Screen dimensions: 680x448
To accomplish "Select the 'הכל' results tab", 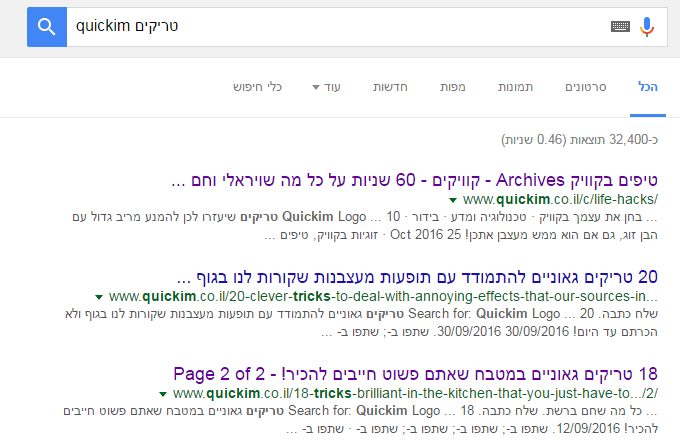I will click(648, 87).
